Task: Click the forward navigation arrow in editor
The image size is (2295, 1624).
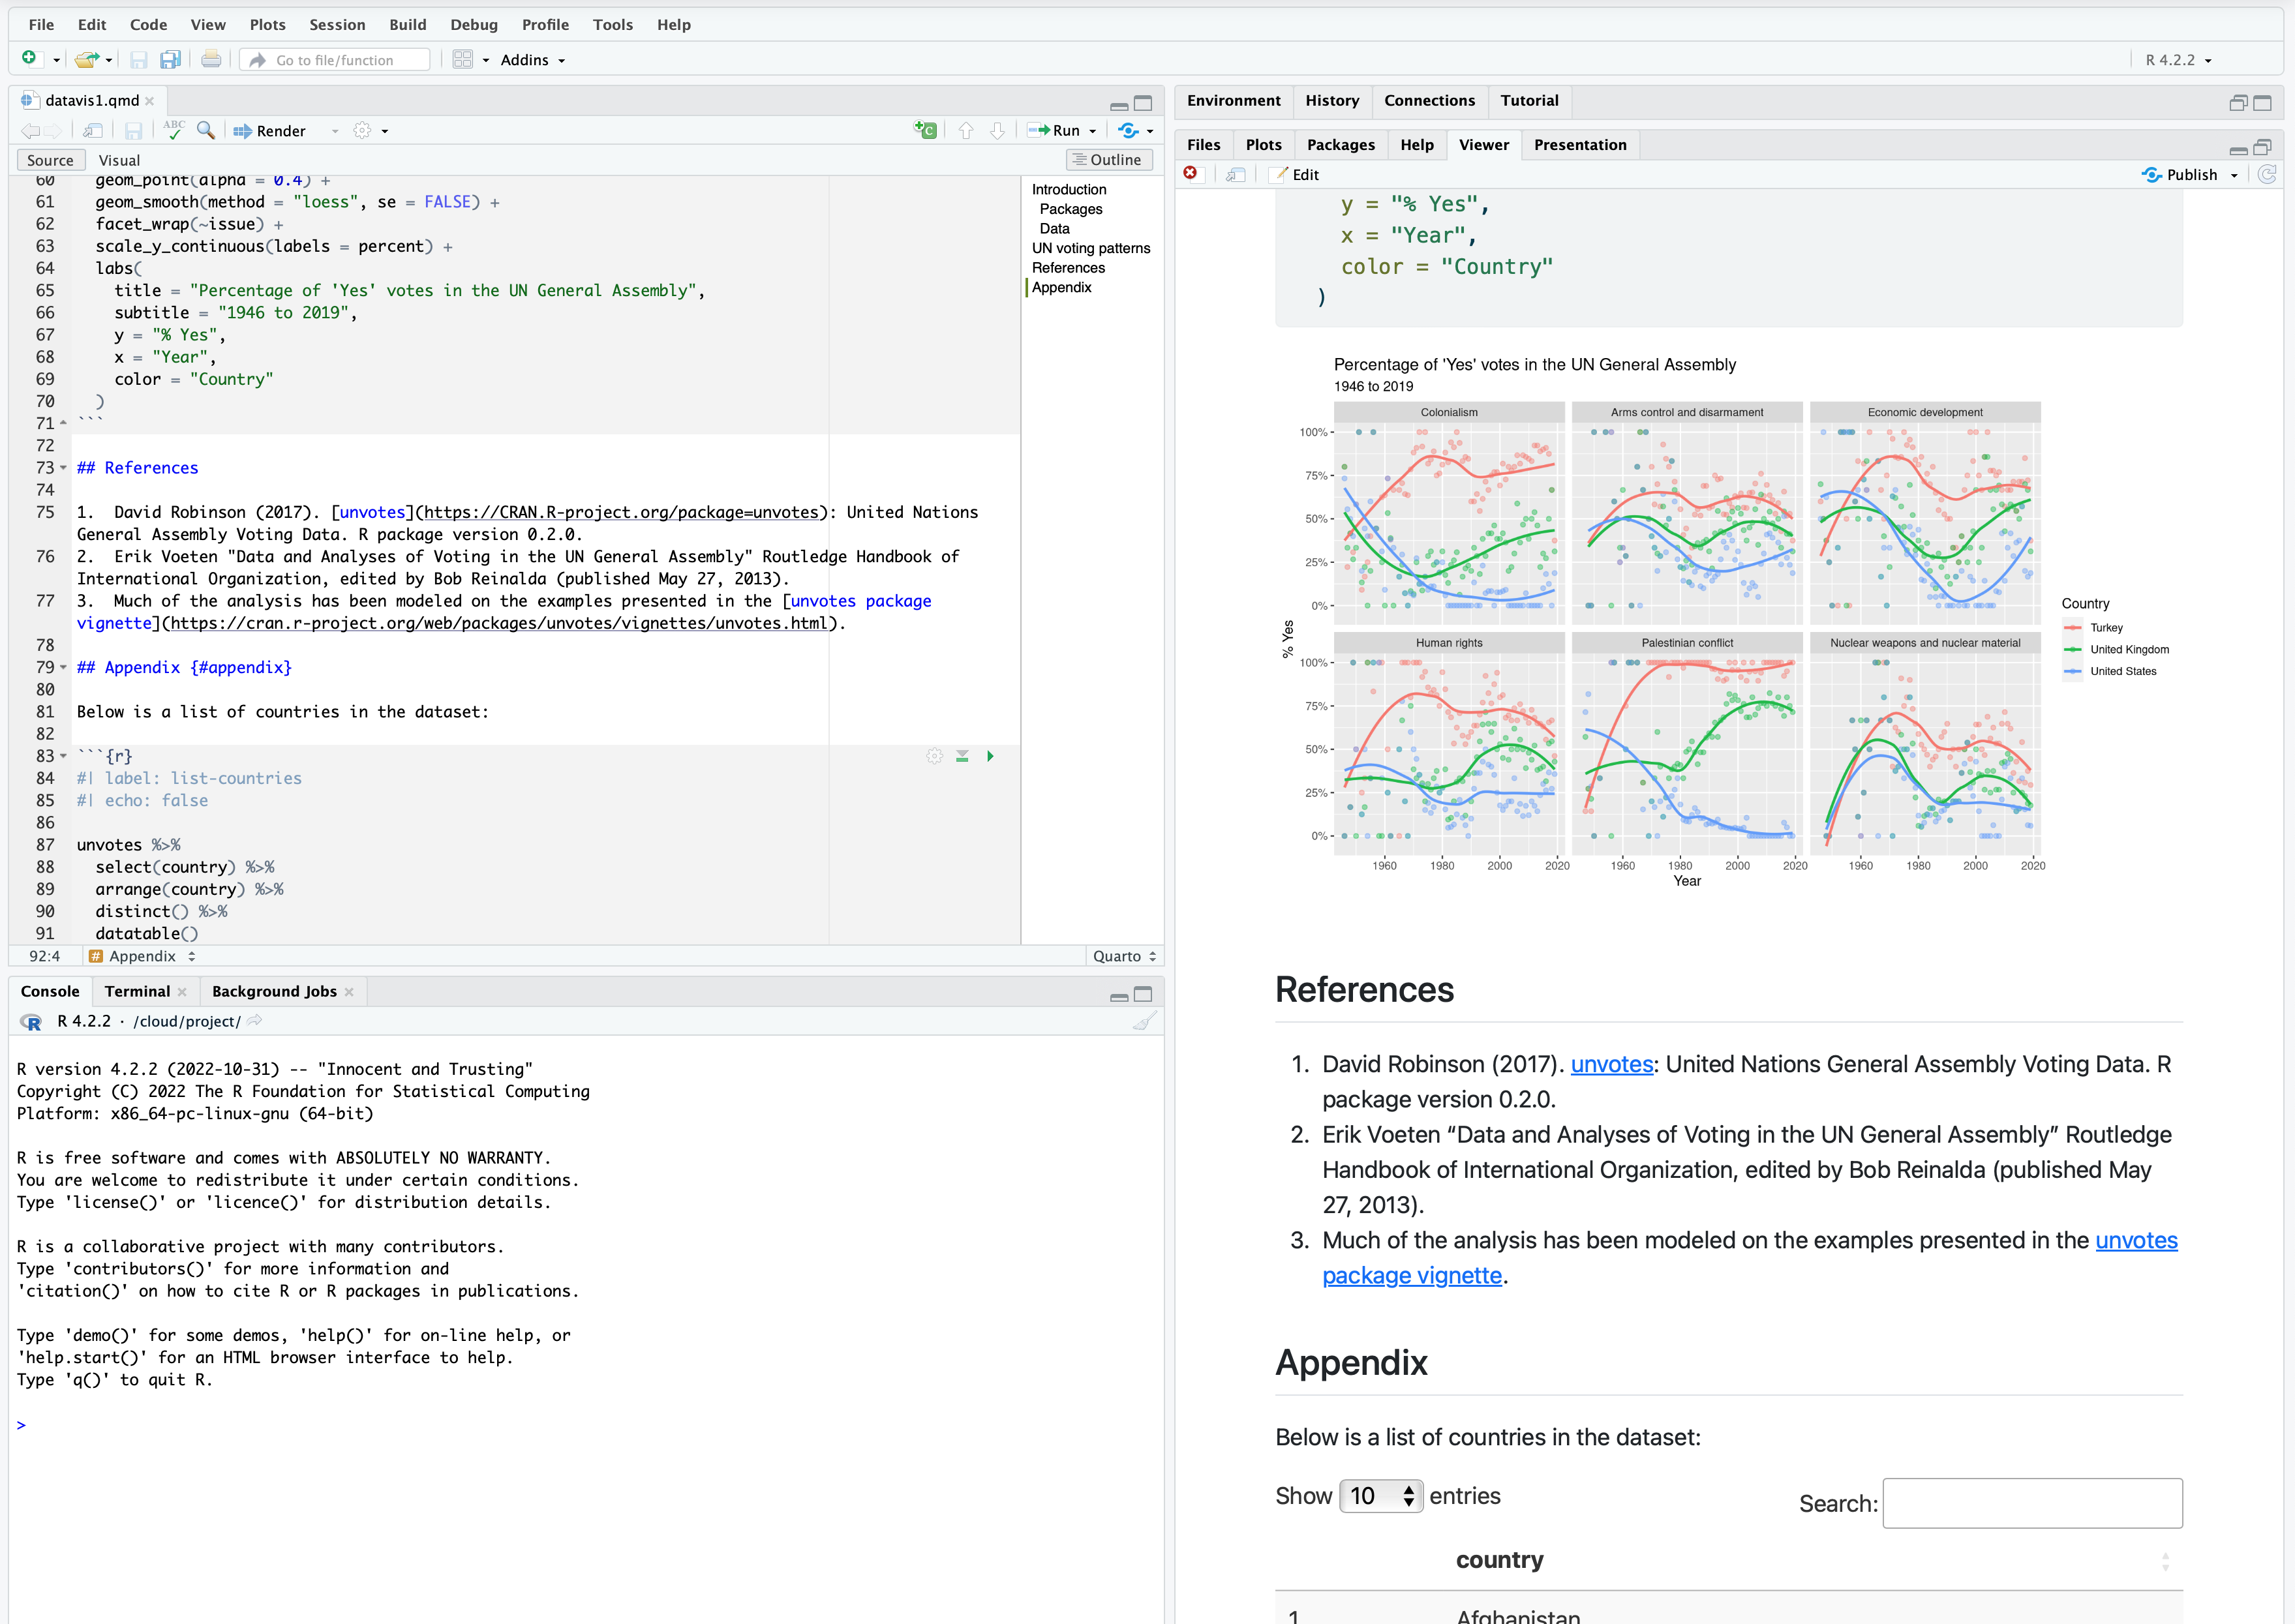Action: (x=53, y=131)
